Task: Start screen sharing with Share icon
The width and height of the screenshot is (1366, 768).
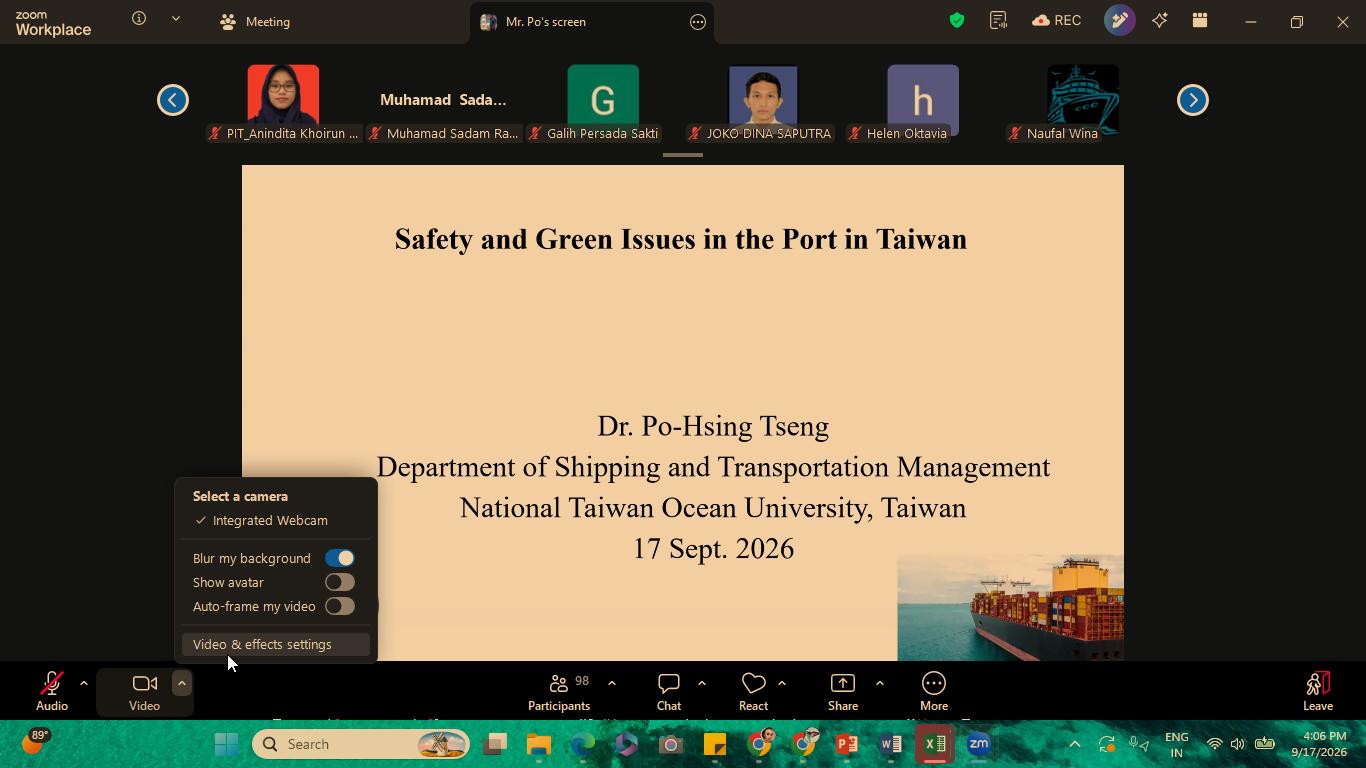Action: [x=843, y=684]
